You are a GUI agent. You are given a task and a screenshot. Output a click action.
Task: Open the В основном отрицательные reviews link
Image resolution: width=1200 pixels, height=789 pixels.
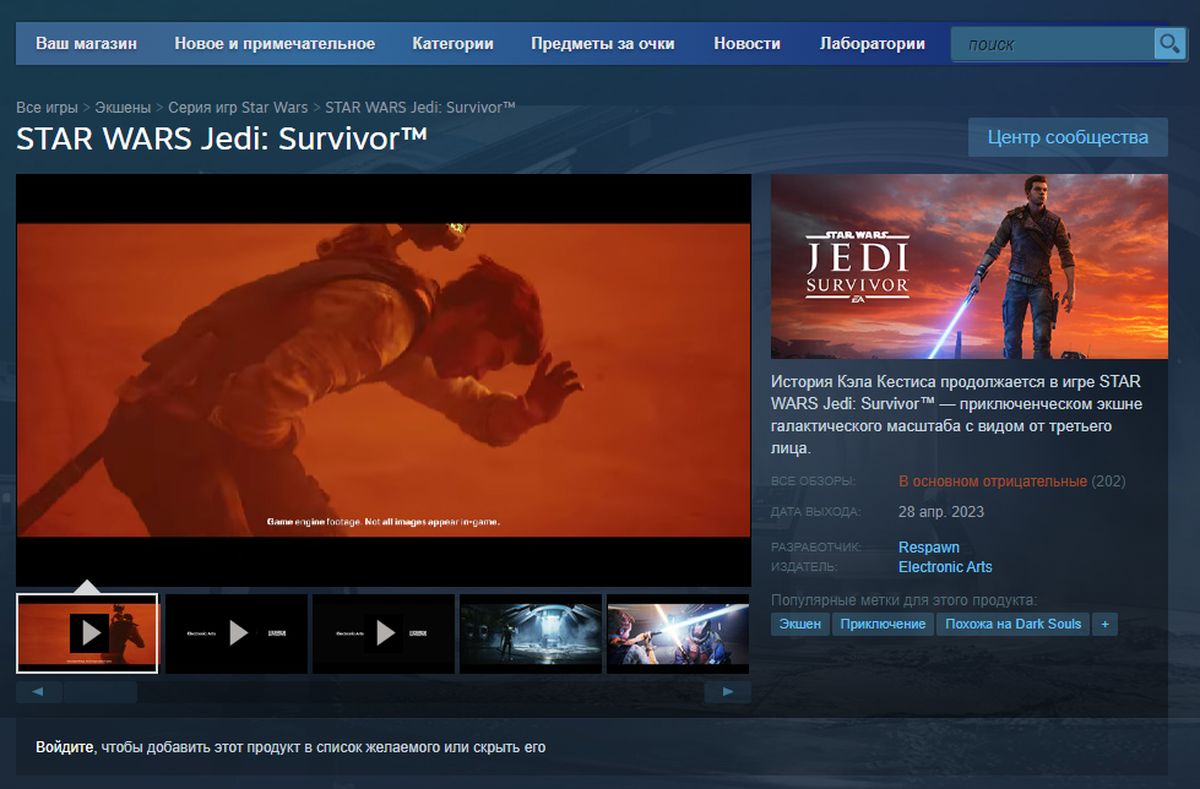[993, 481]
